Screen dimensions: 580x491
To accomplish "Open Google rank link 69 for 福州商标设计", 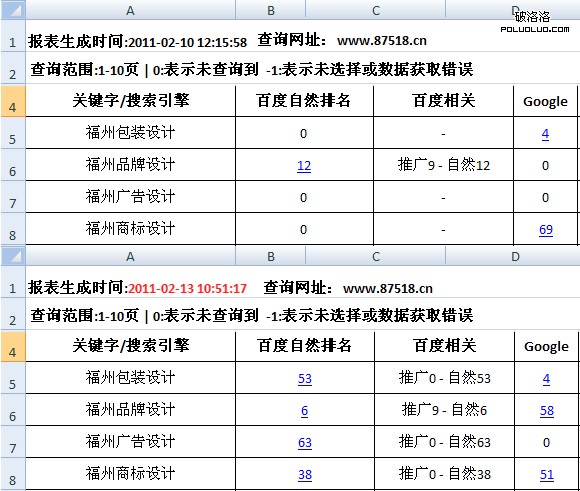I will coord(546,229).
